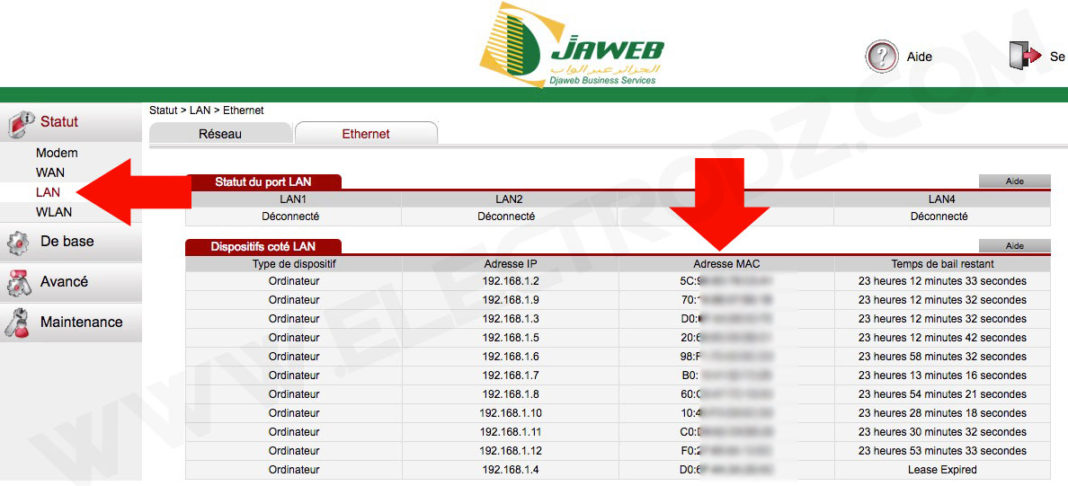
Task: Click IP address 192.168.1.4
Action: pos(511,469)
